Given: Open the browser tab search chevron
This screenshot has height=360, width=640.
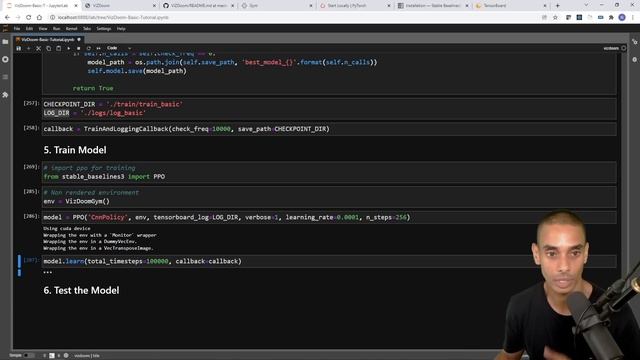Looking at the screenshot, I should 586,5.
